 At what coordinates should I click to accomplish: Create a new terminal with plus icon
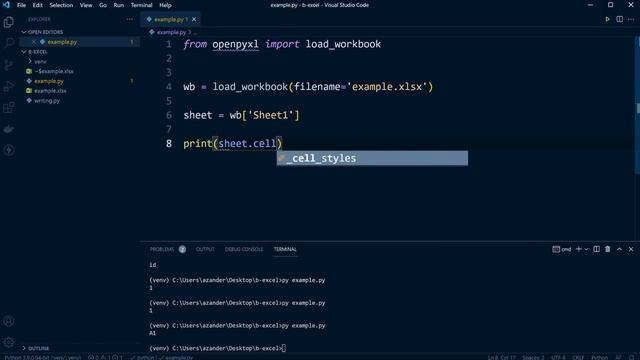click(578, 249)
